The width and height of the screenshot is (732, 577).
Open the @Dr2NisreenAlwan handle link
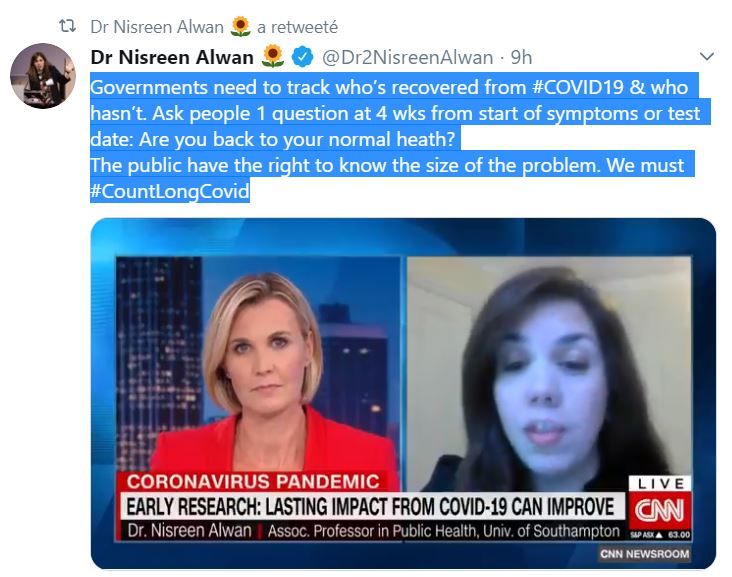(407, 57)
